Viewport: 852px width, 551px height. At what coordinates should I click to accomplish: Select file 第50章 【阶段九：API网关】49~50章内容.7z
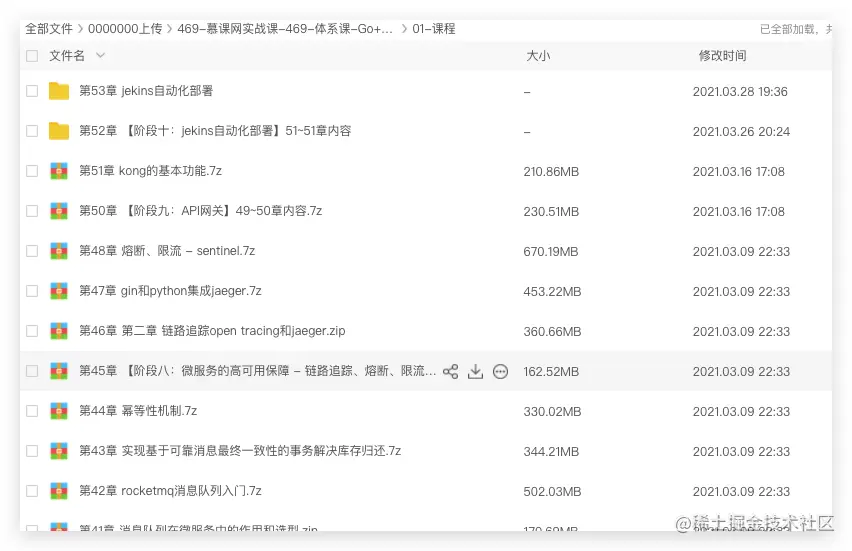click(201, 211)
